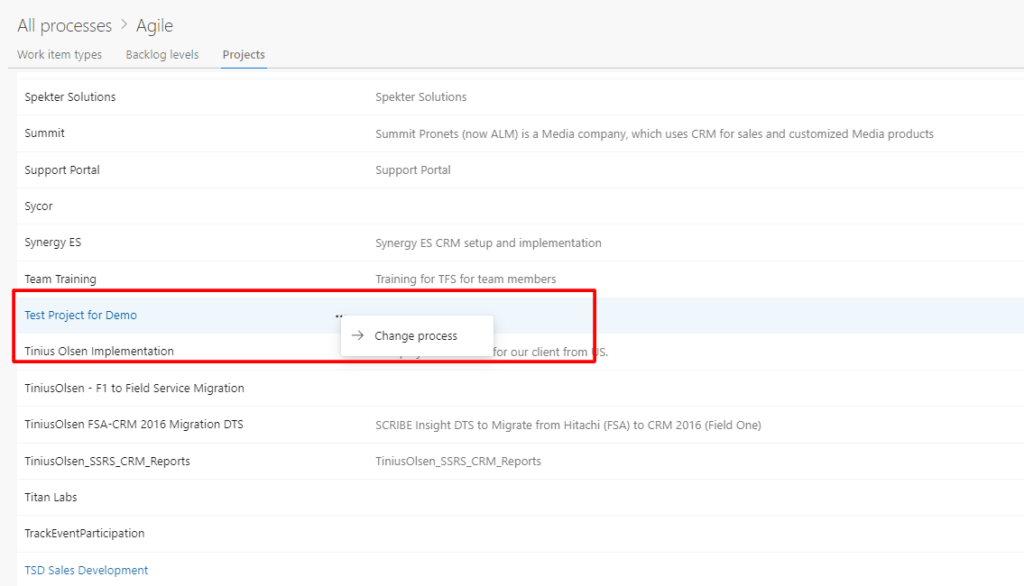The width and height of the screenshot is (1024, 586).
Task: Click the Summit Pronets description text
Action: [x=654, y=134]
